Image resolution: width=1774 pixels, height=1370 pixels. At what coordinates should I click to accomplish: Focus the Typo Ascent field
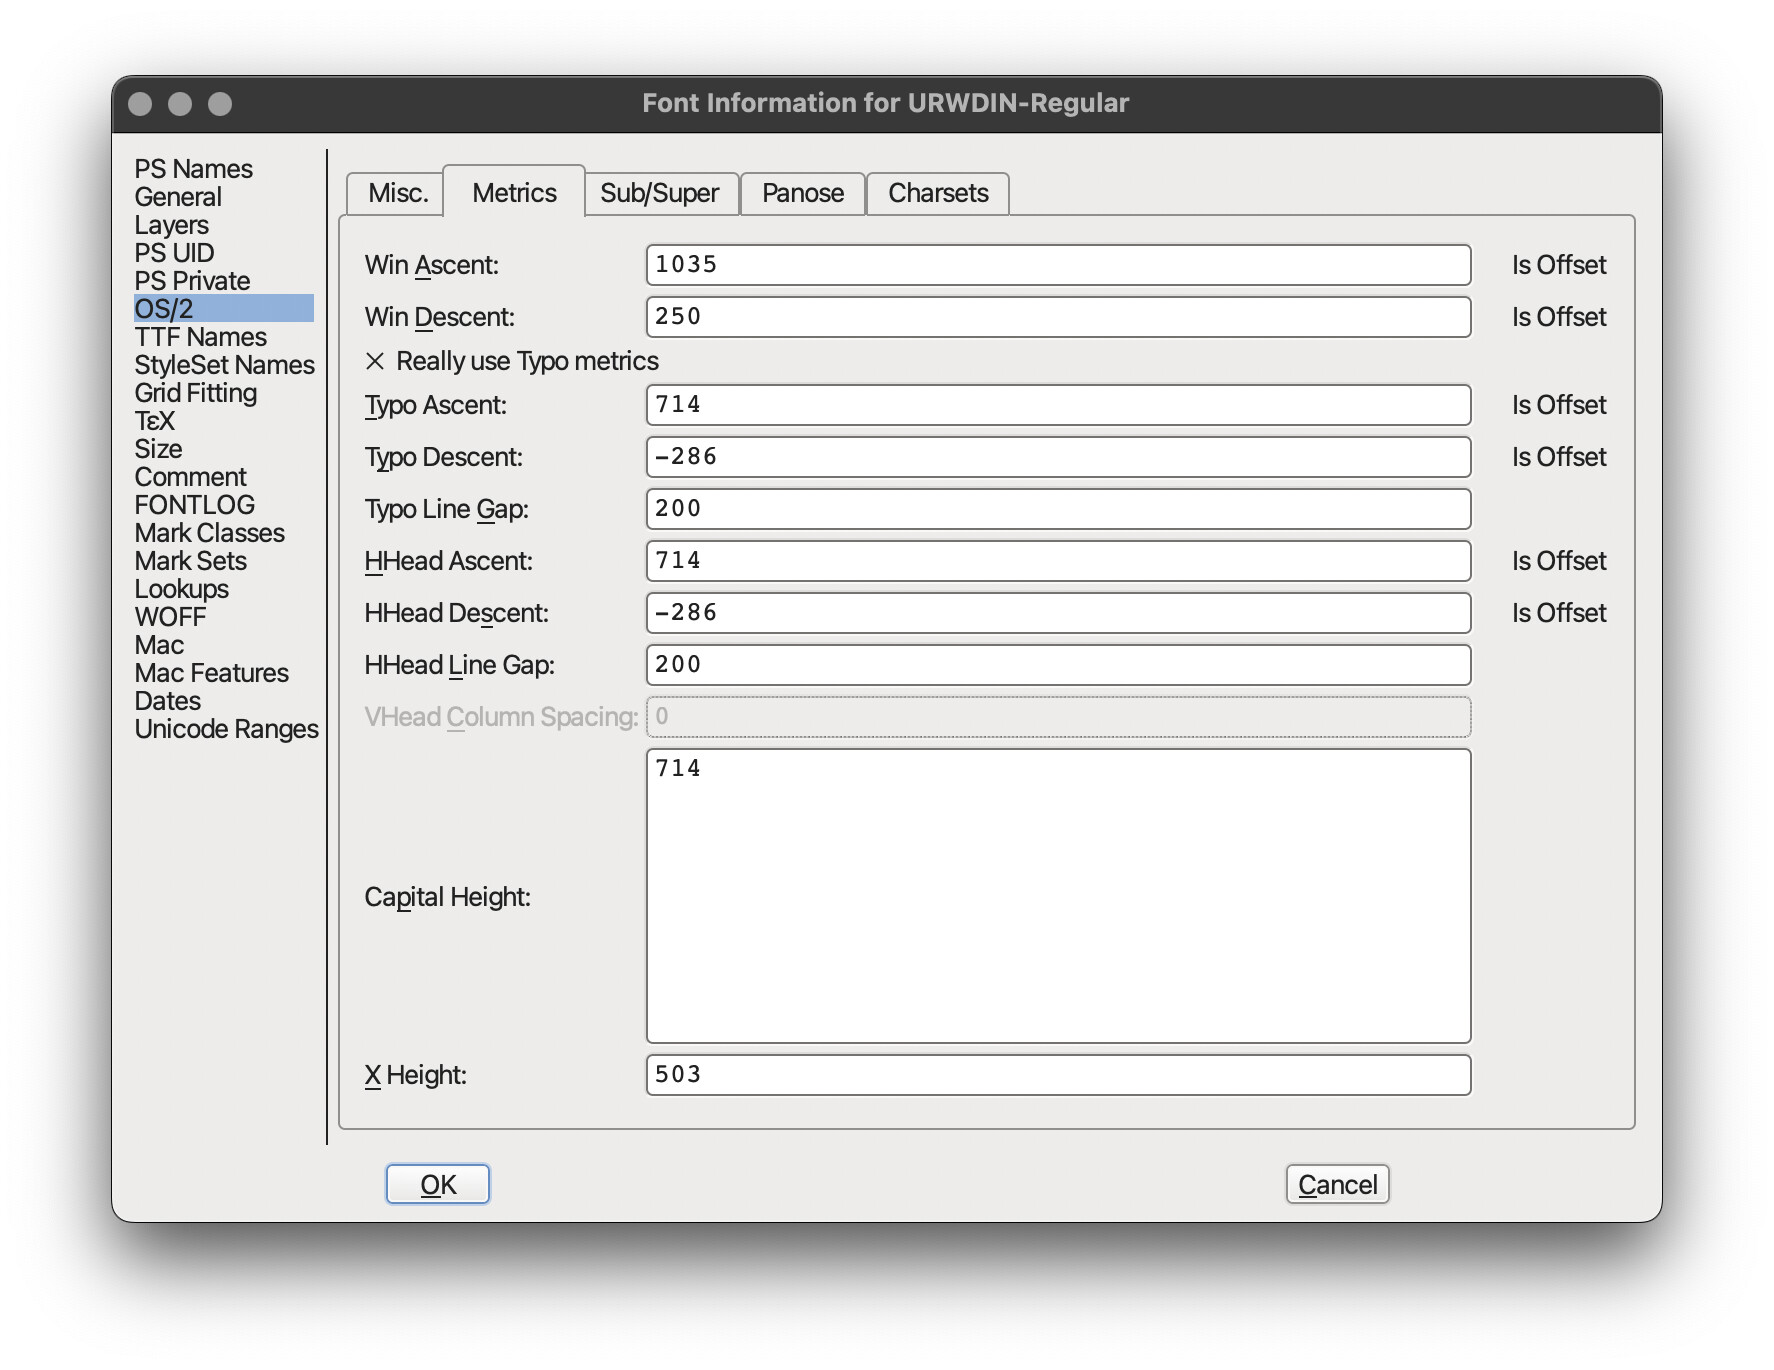pos(1059,405)
